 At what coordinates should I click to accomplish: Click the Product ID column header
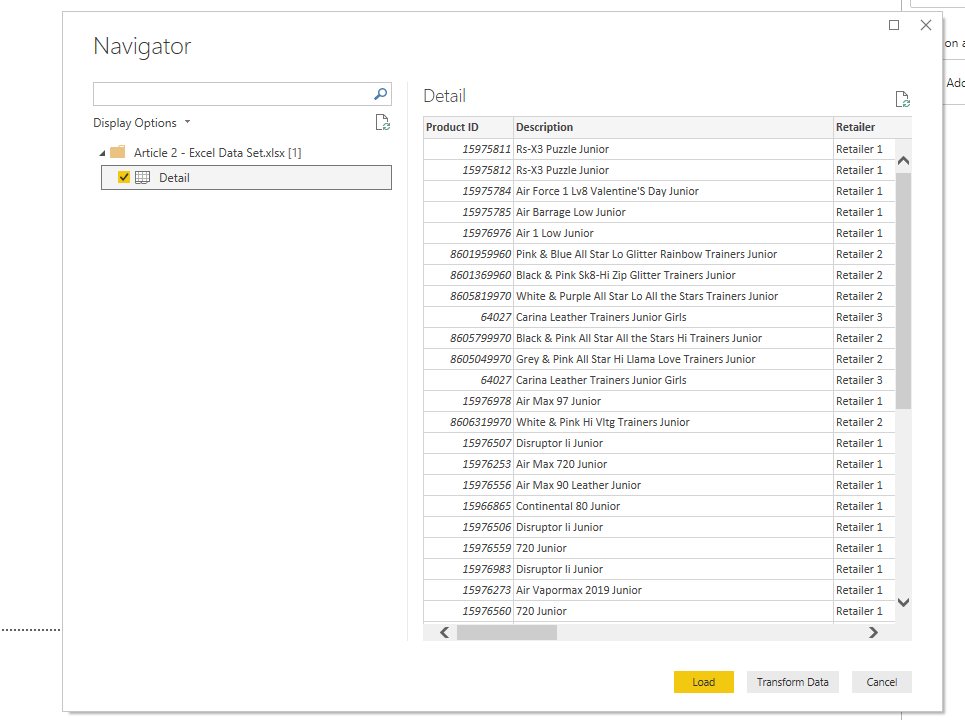click(x=468, y=127)
